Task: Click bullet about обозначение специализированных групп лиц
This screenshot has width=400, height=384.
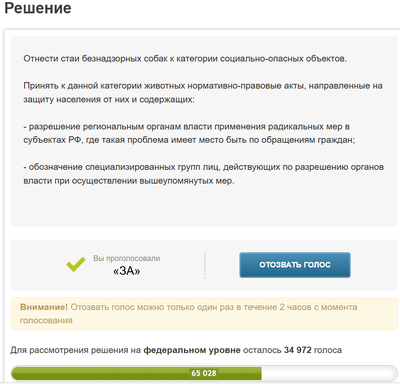Action: click(x=203, y=174)
